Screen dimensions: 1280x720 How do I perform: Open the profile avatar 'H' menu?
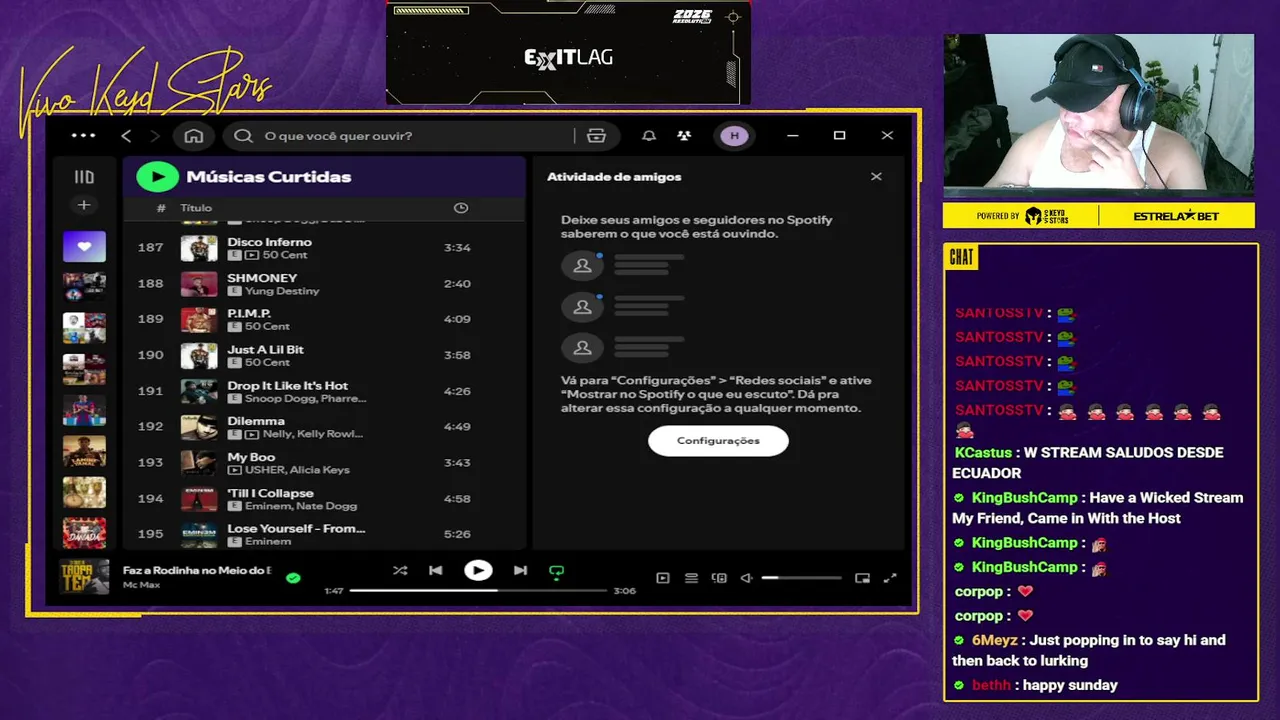pyautogui.click(x=734, y=136)
